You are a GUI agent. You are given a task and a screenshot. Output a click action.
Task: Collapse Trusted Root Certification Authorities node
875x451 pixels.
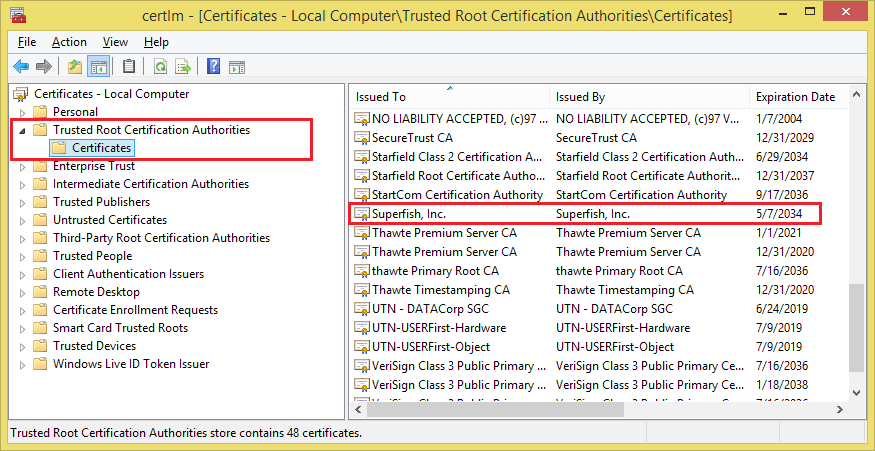click(23, 131)
